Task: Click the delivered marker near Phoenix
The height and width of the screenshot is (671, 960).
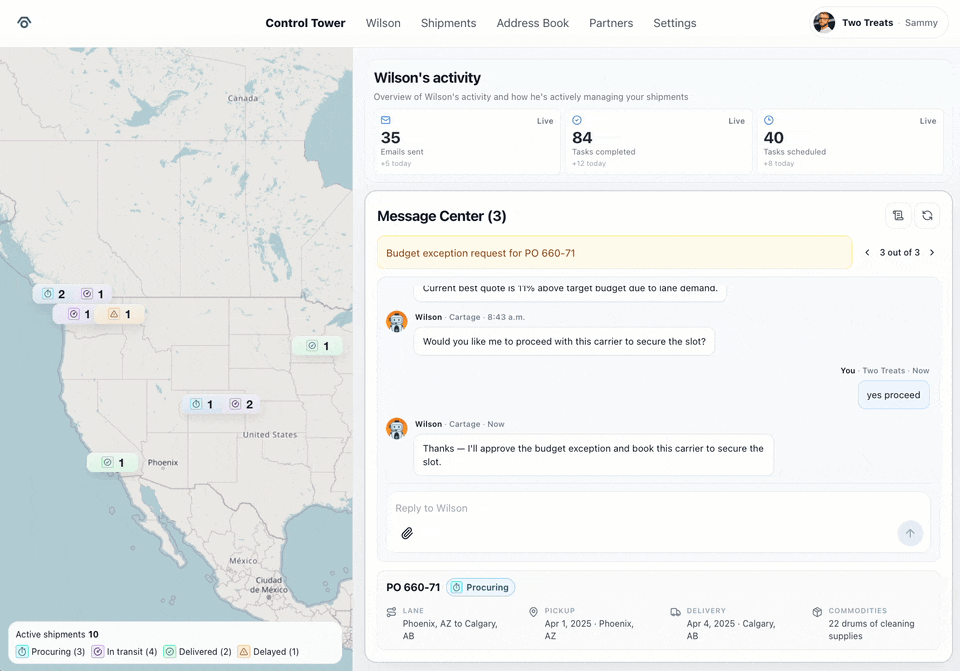Action: [x=113, y=463]
